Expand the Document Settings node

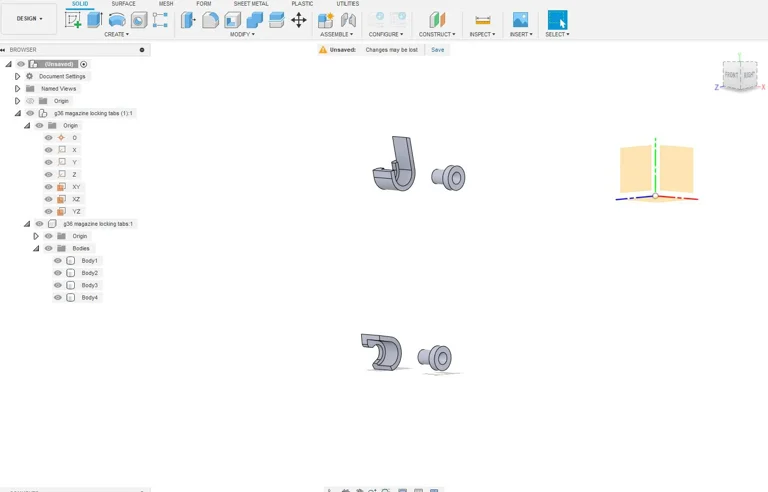(17, 76)
